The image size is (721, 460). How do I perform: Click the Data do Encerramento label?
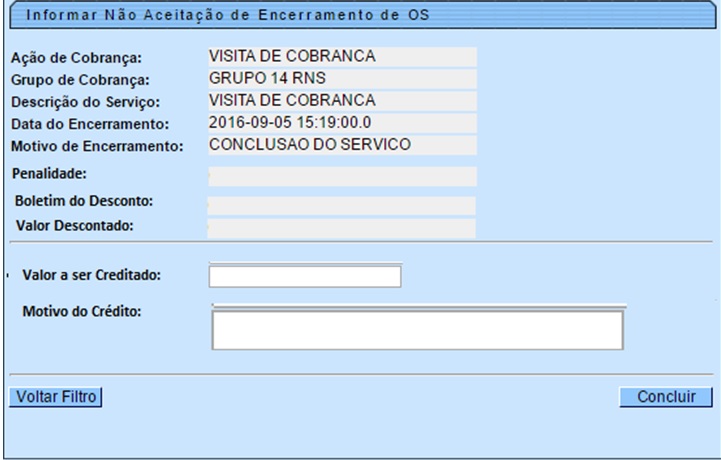[89, 124]
